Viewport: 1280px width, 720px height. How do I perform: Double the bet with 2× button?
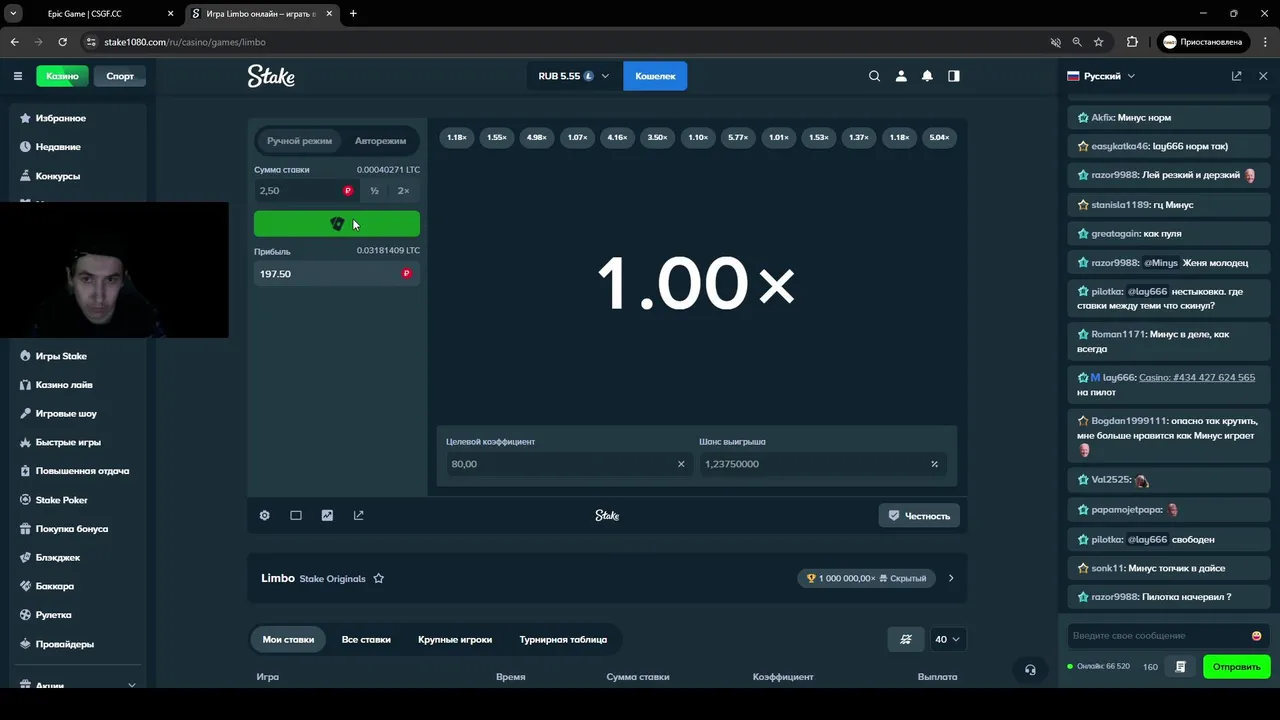coord(404,191)
